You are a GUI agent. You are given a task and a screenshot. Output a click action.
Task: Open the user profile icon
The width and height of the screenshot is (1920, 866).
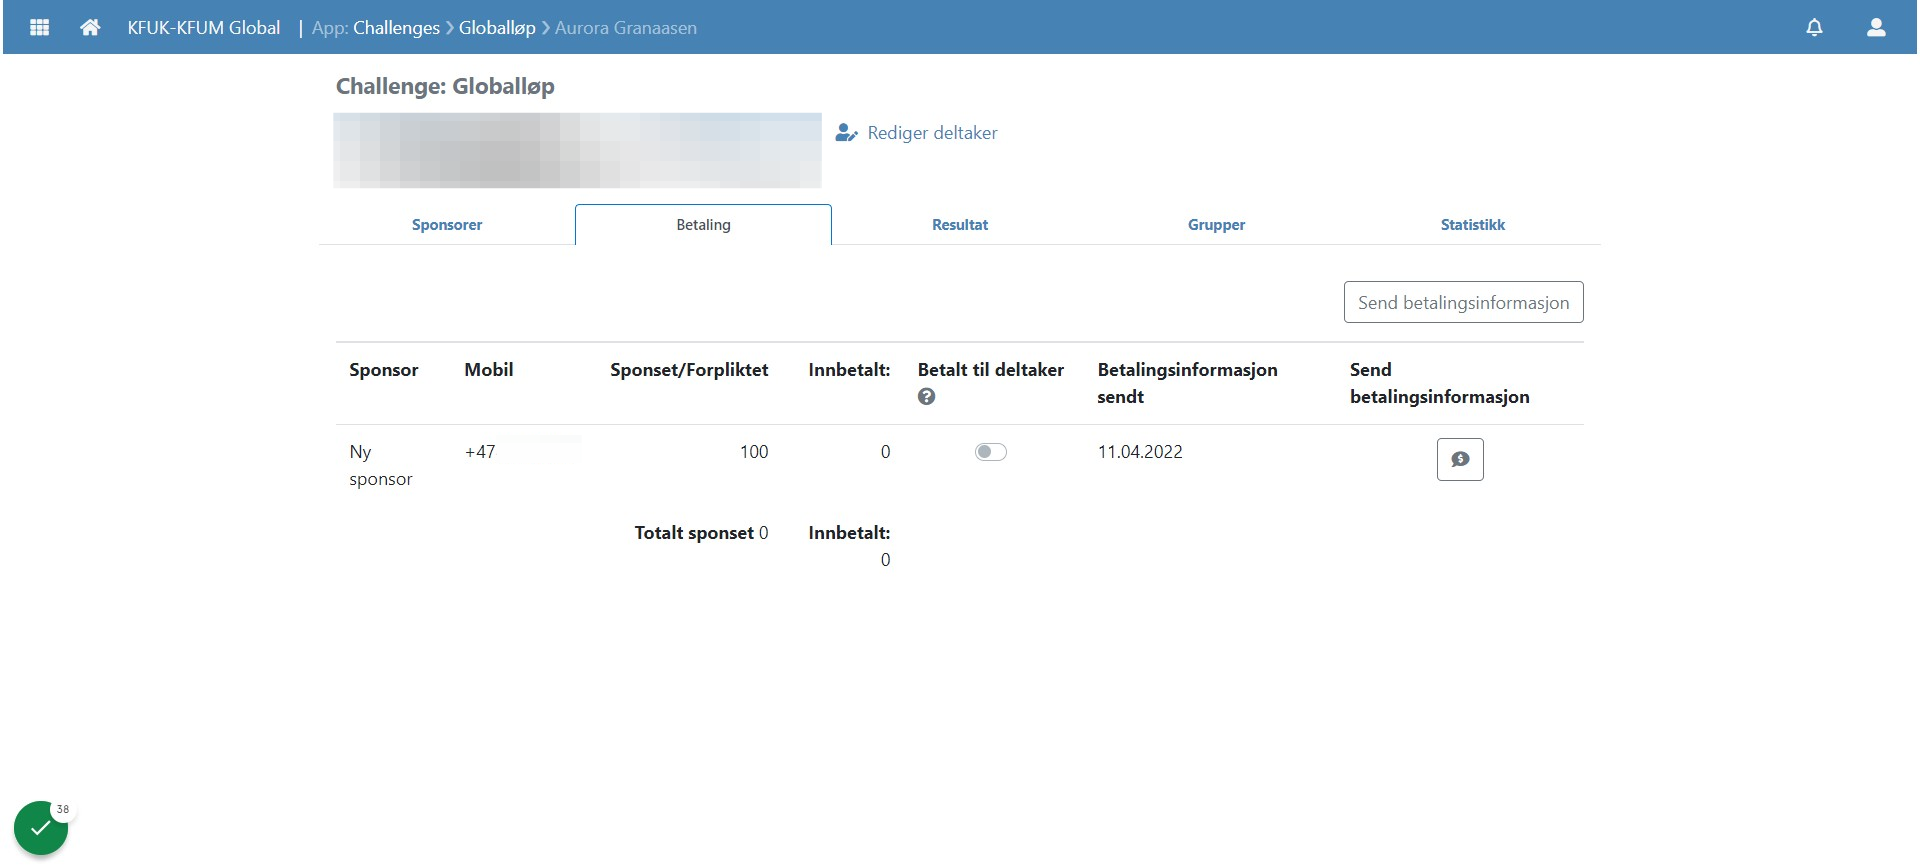tap(1876, 27)
